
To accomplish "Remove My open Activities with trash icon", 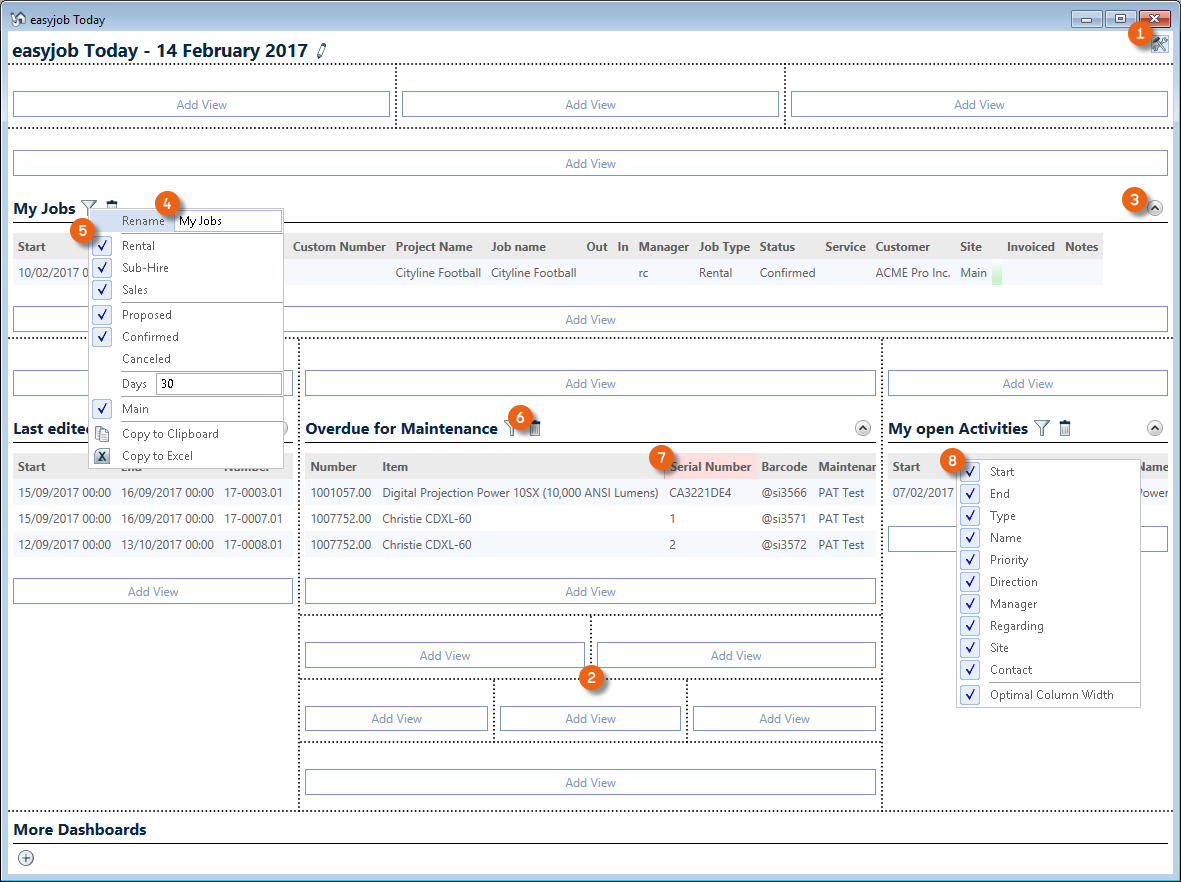I will (1065, 428).
